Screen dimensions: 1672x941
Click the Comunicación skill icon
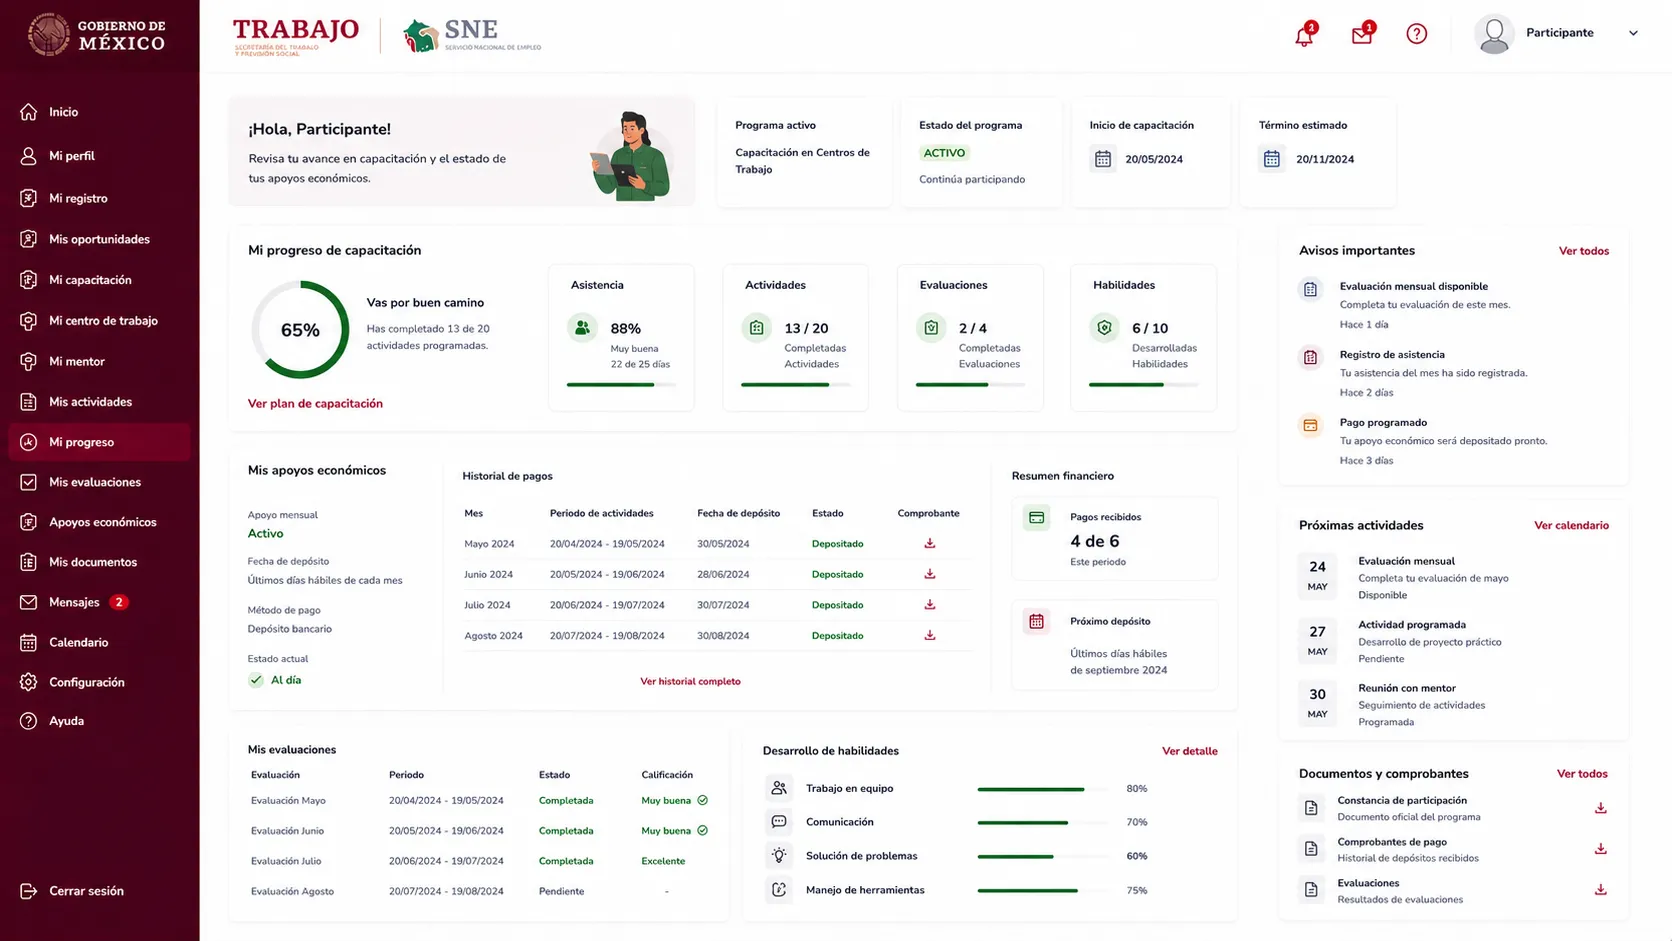(x=779, y=822)
